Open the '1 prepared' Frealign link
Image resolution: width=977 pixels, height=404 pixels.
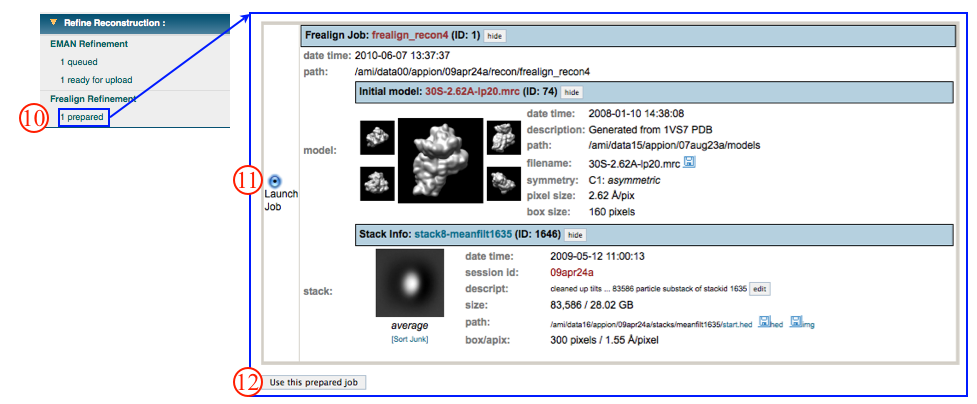coord(82,118)
